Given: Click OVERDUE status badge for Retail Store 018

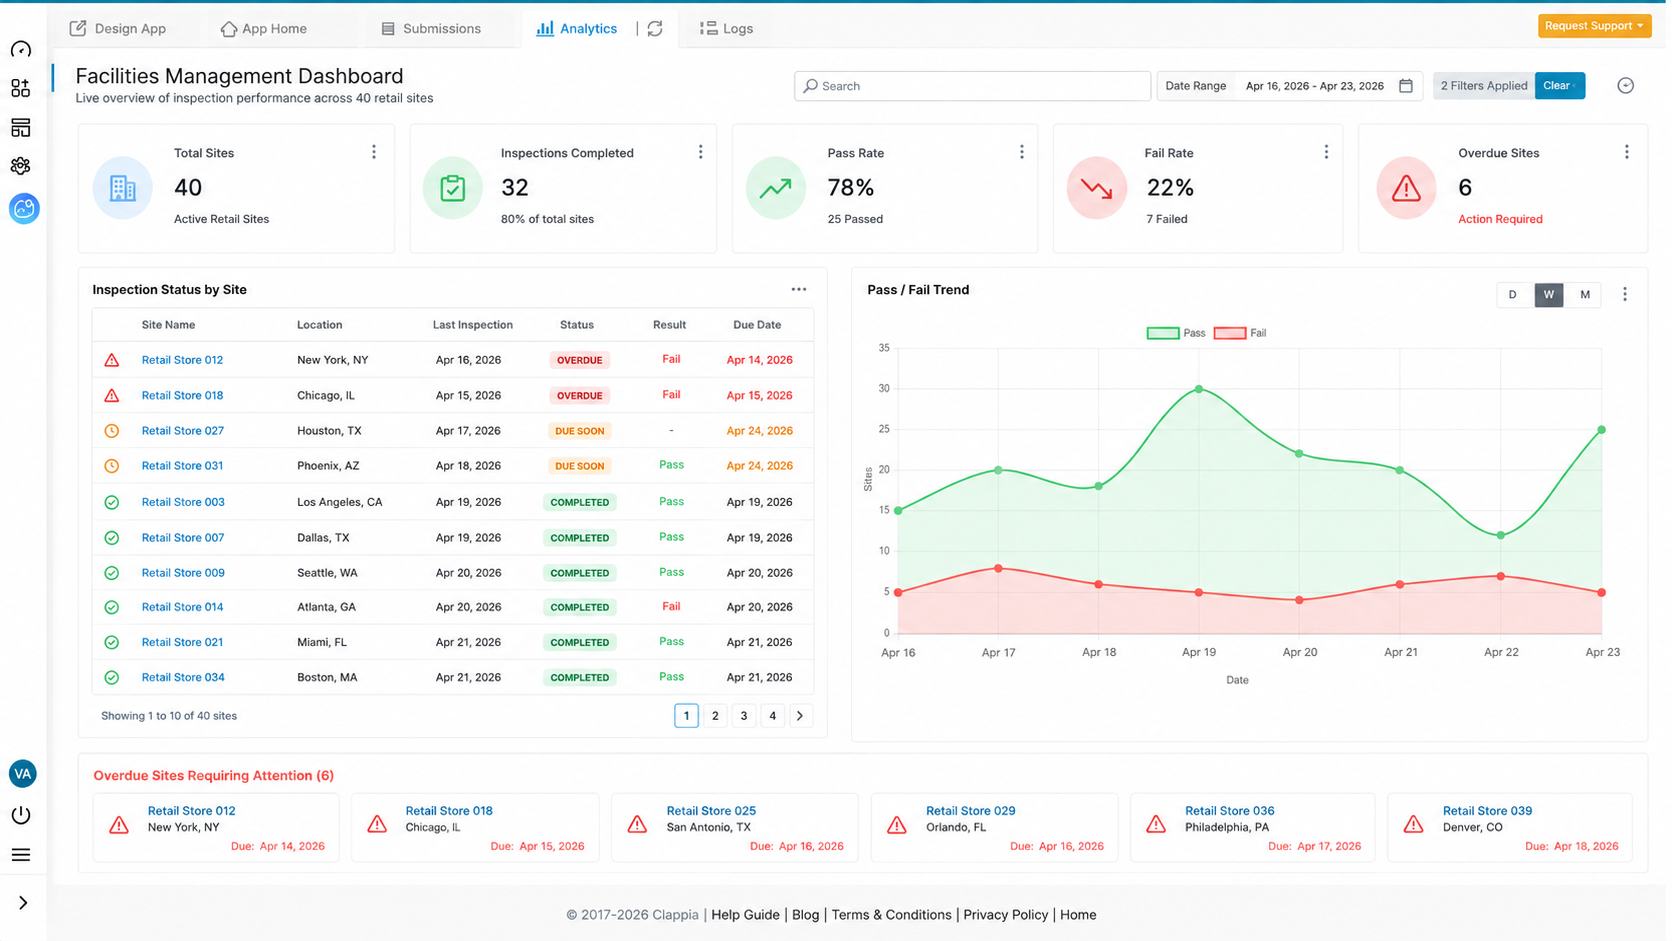Looking at the screenshot, I should point(579,396).
